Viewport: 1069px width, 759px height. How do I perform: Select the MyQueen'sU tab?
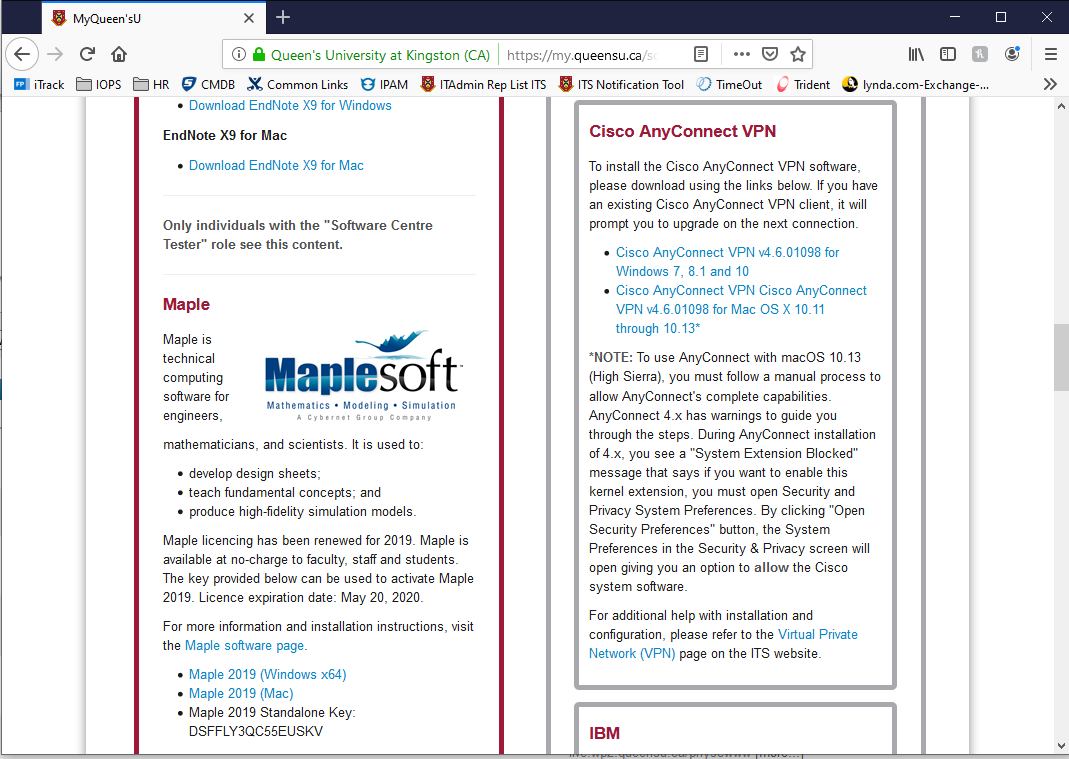pyautogui.click(x=153, y=18)
